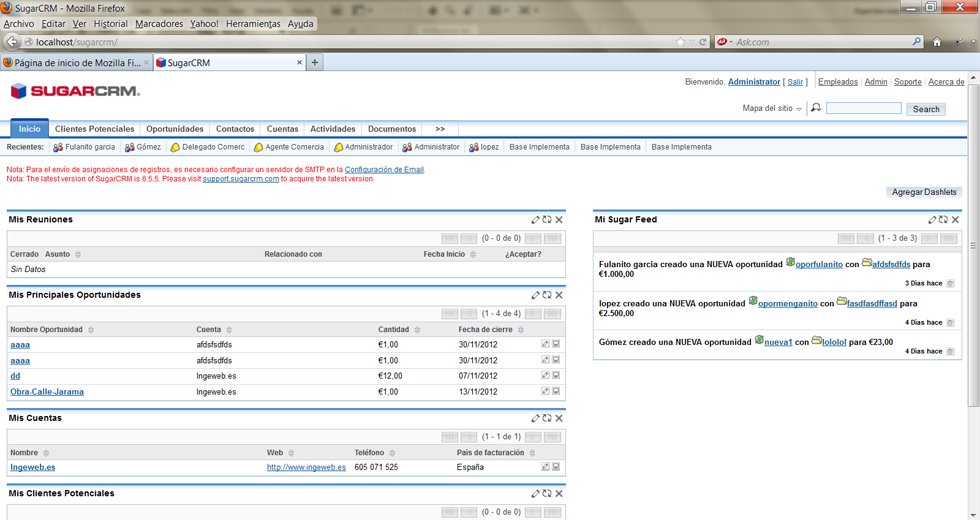
Task: Sort accounts by Teléfono column
Action: 375,452
